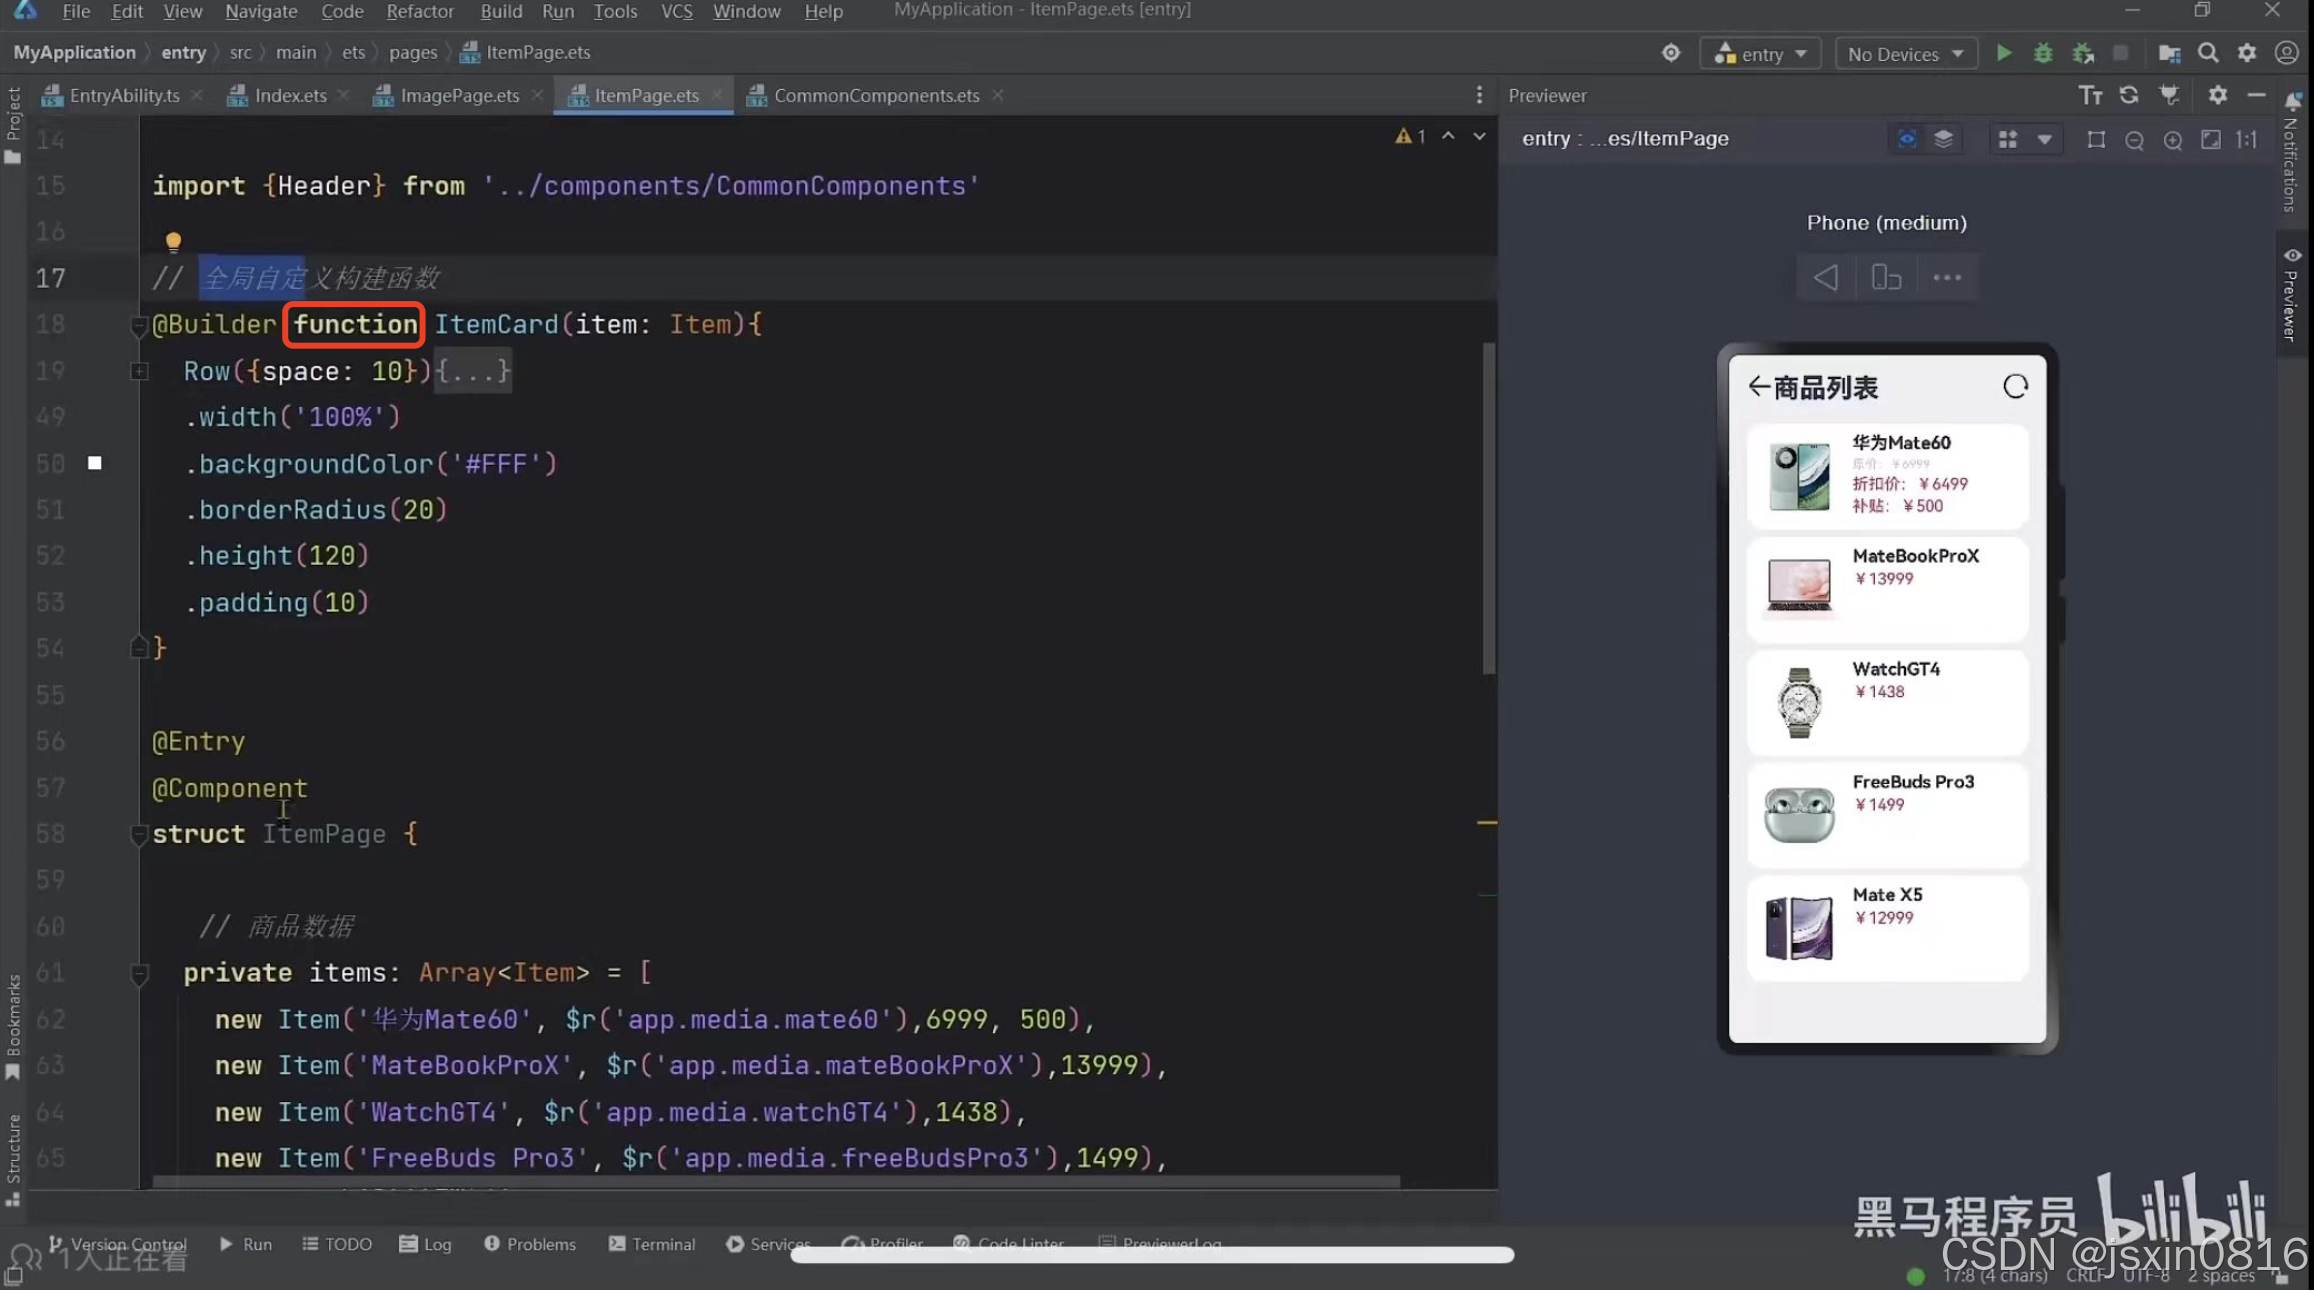Zoom in on the previewer device
This screenshot has width=2314, height=1294.
(x=2172, y=140)
